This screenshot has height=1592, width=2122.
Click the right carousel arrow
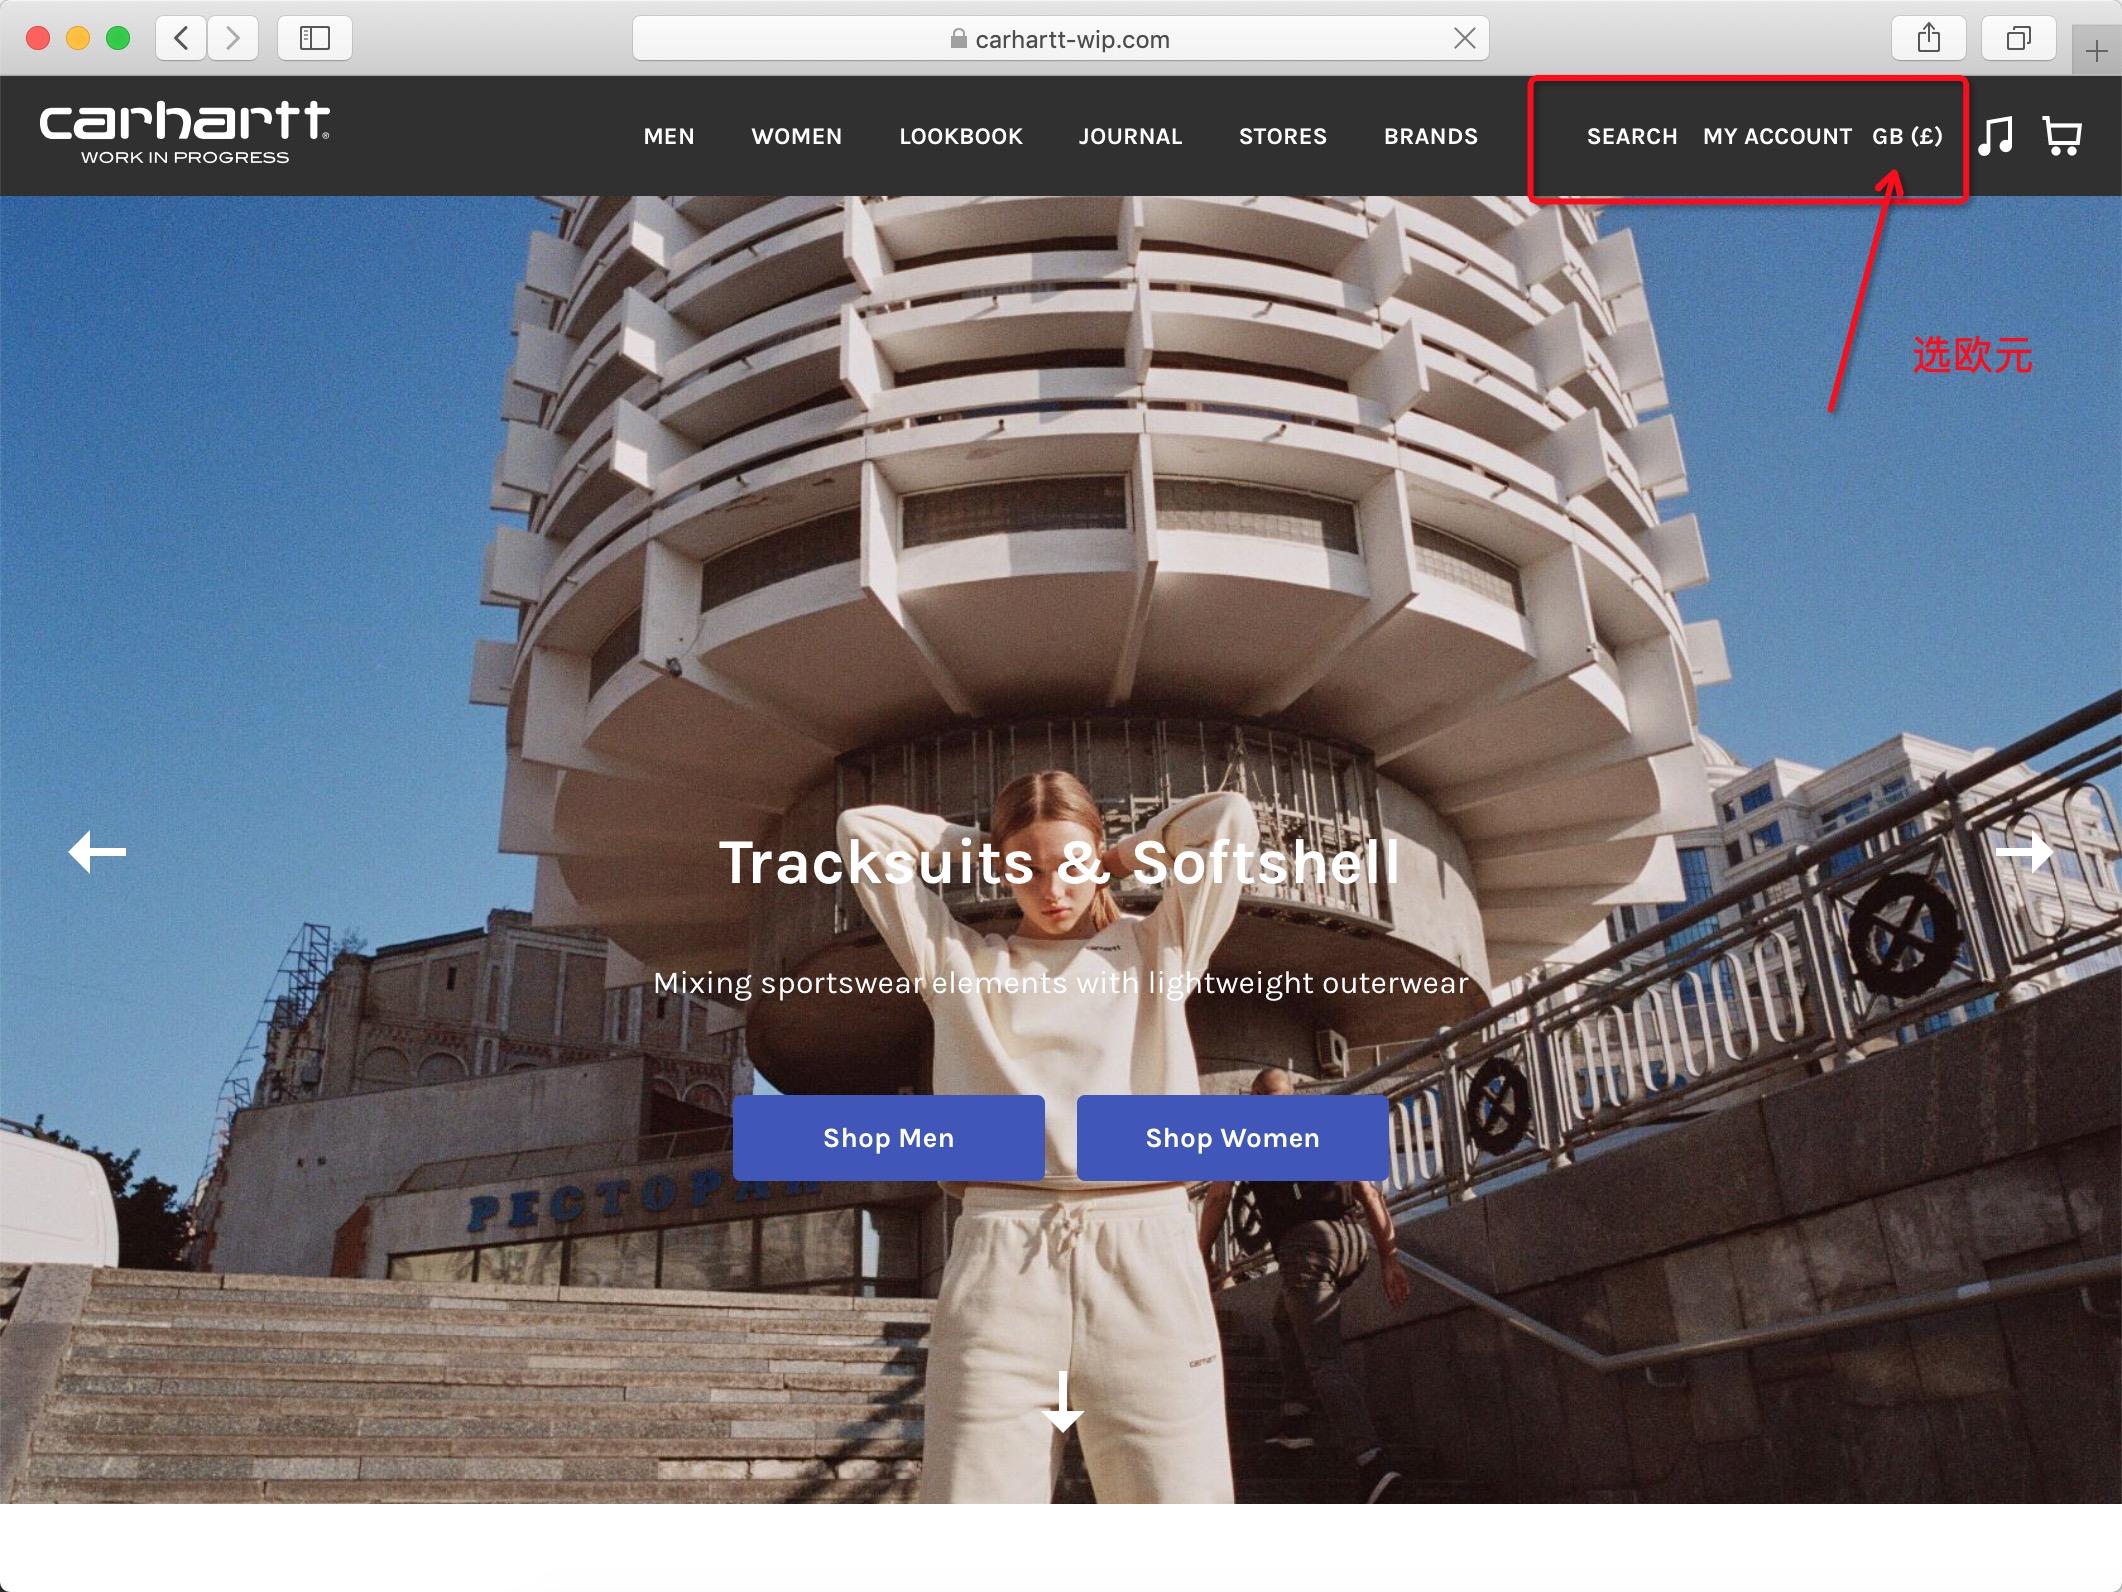click(2024, 852)
